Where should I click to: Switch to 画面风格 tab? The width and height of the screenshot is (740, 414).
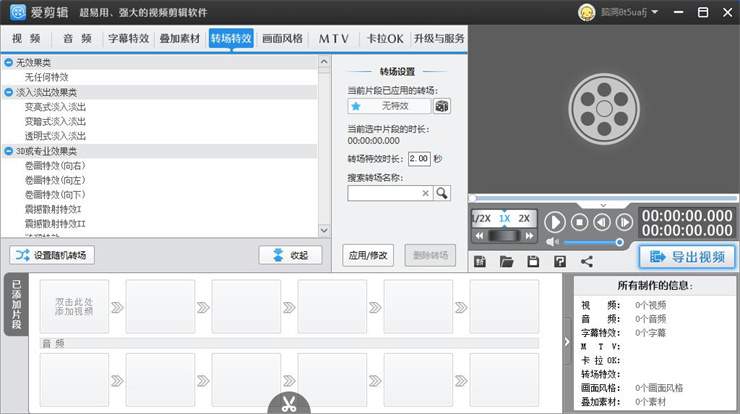click(282, 38)
